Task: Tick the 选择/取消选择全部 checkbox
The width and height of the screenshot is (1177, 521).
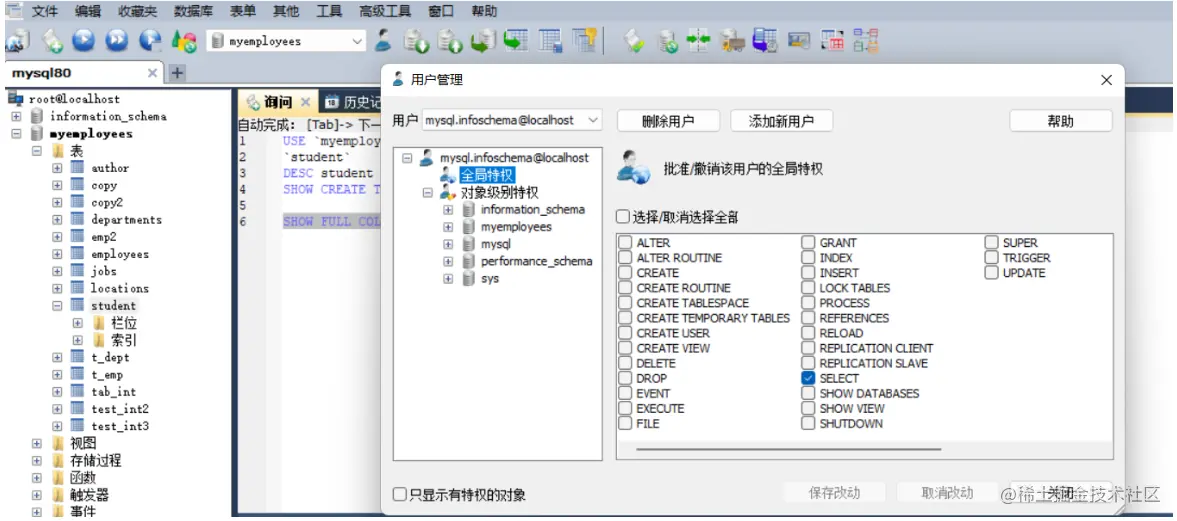Action: (623, 217)
